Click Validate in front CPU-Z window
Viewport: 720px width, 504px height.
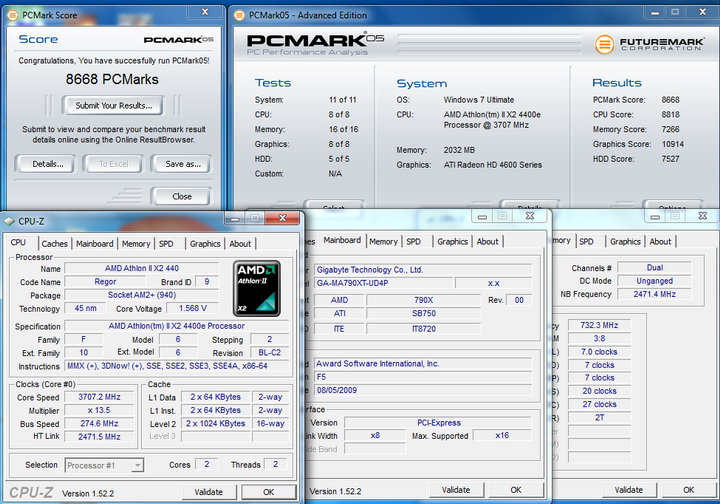click(x=208, y=492)
